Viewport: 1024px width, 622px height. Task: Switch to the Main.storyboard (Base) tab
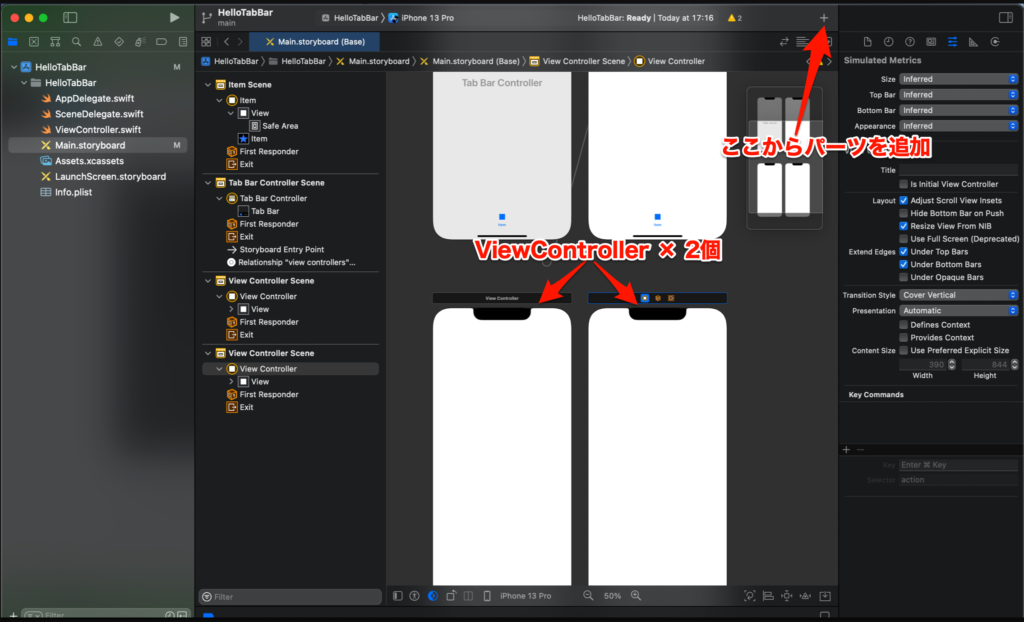(x=316, y=41)
